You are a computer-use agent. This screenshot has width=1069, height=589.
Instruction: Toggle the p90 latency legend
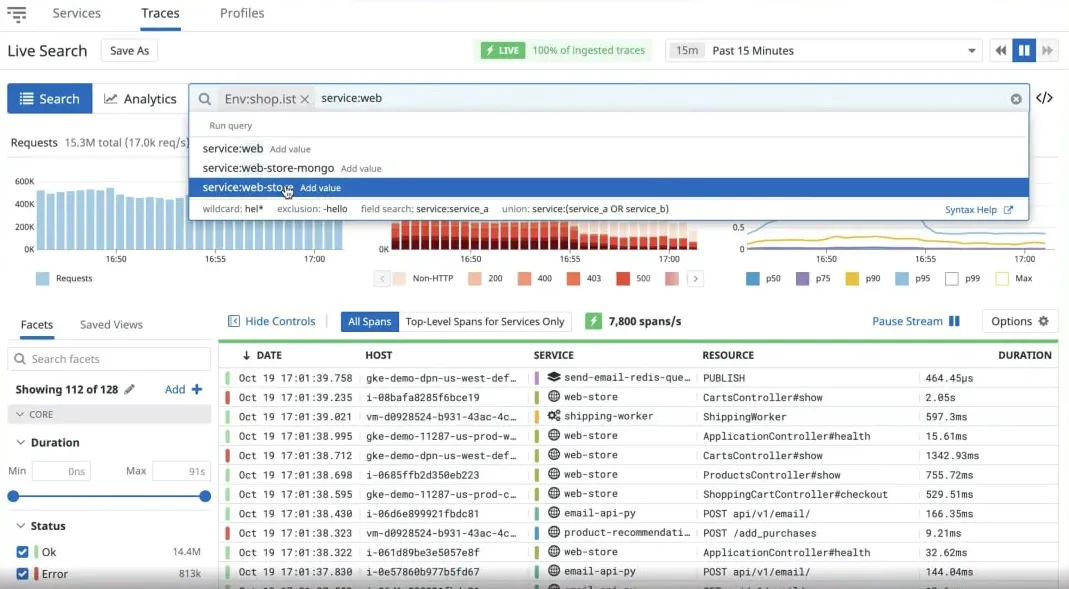[852, 278]
